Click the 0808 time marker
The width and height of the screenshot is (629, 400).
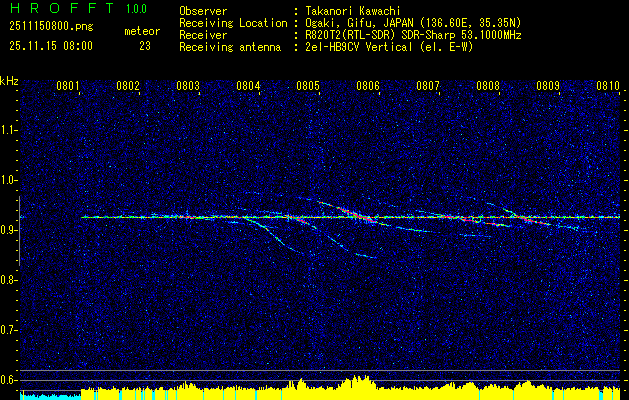[488, 86]
